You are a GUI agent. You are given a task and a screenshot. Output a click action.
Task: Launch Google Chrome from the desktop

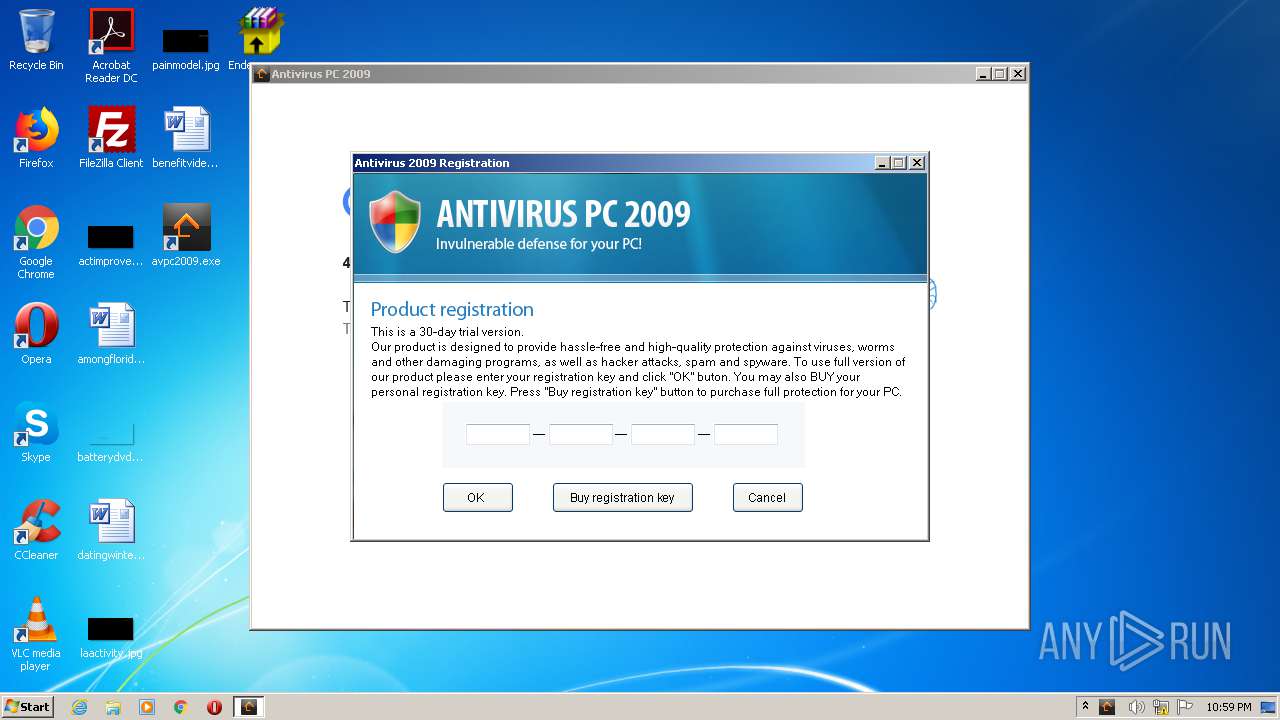(36, 242)
